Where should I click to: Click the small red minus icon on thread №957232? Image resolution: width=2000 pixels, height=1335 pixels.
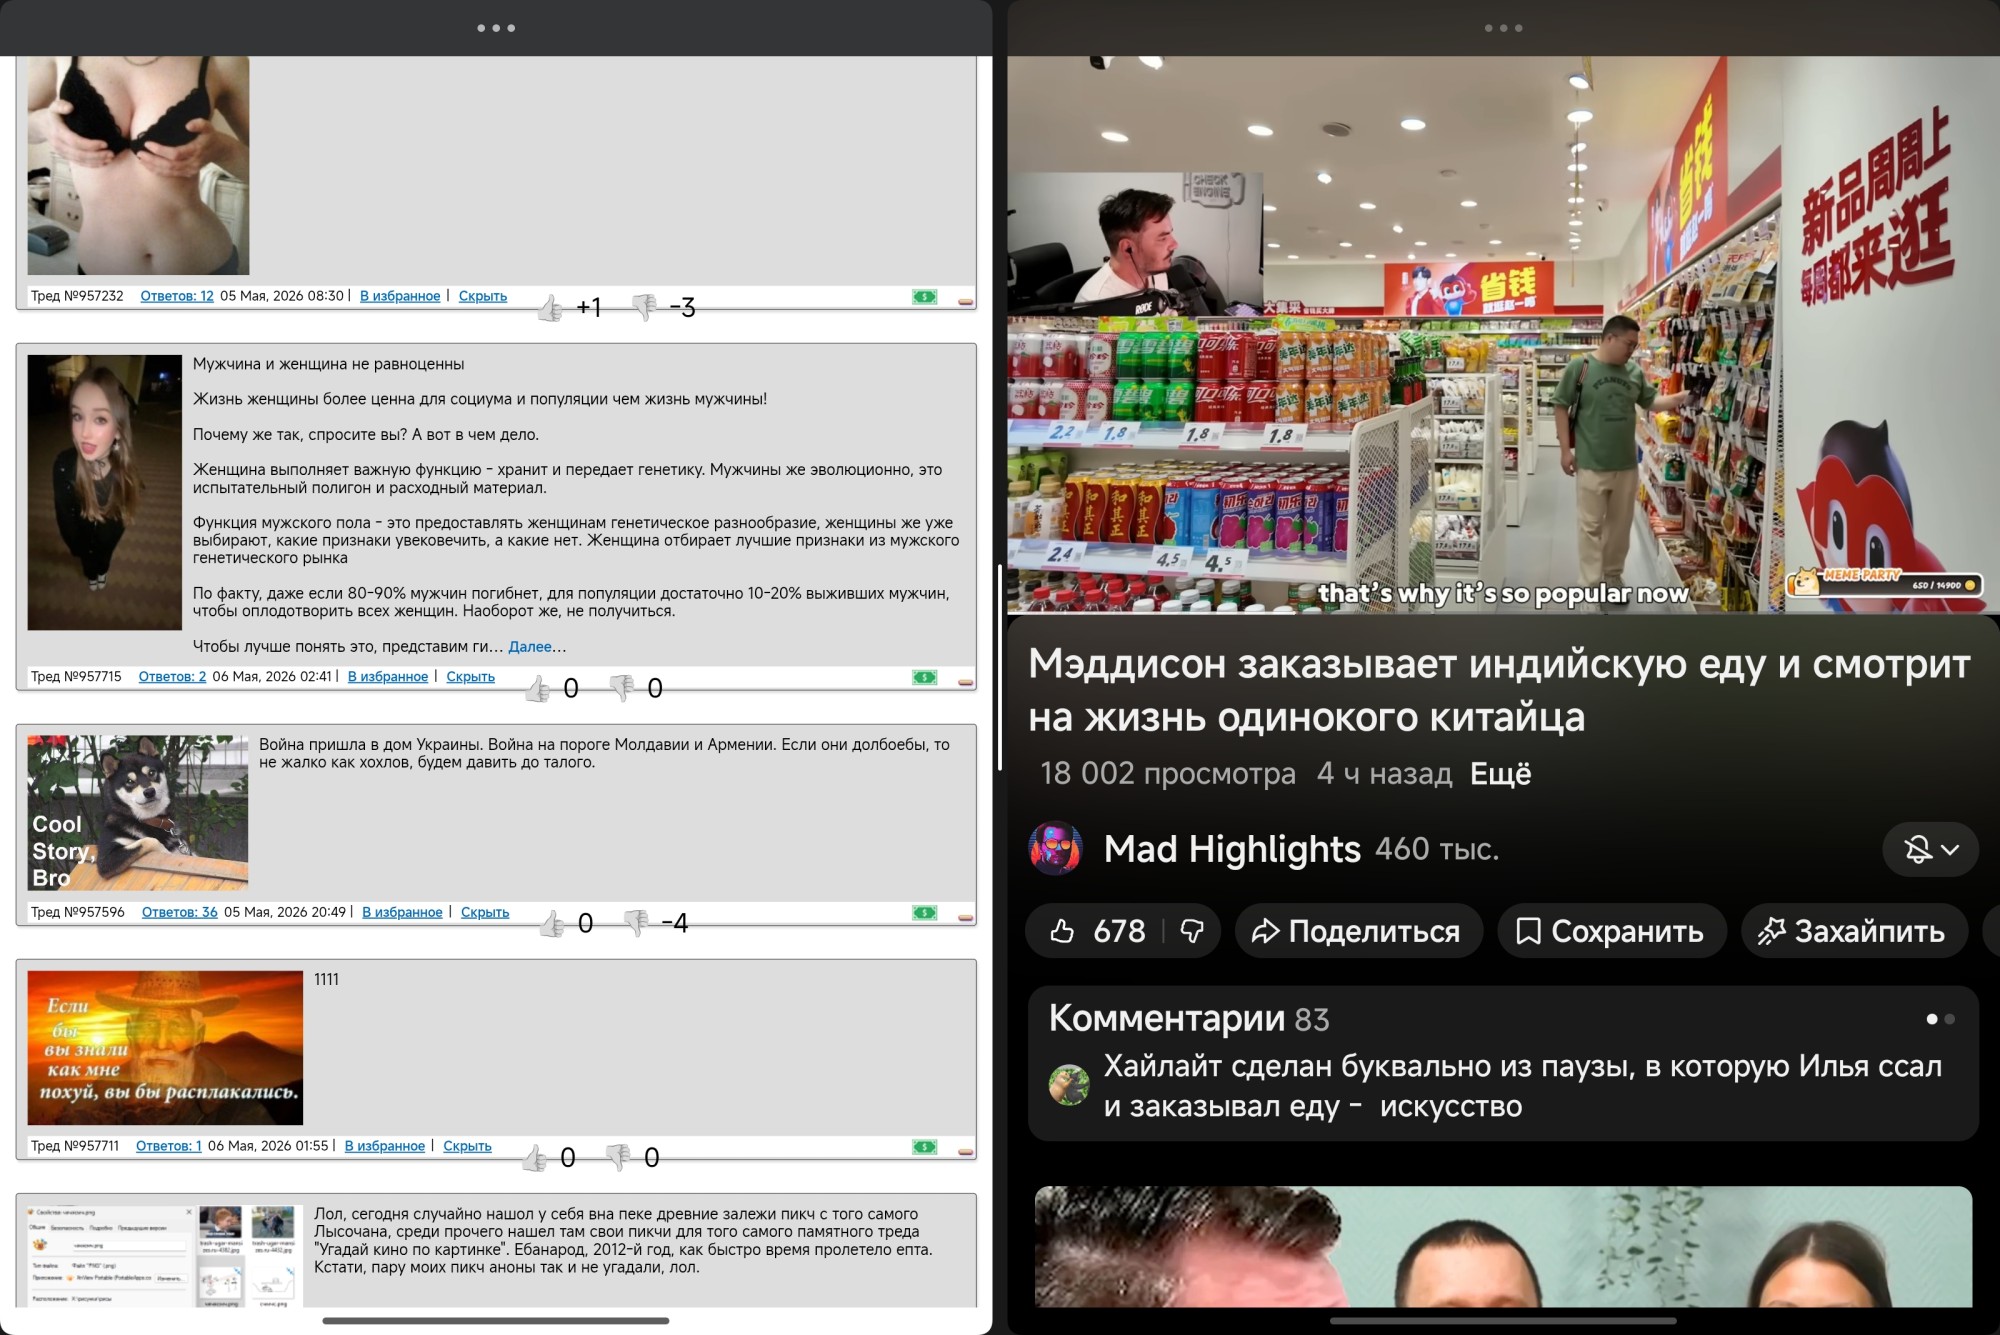pos(965,301)
